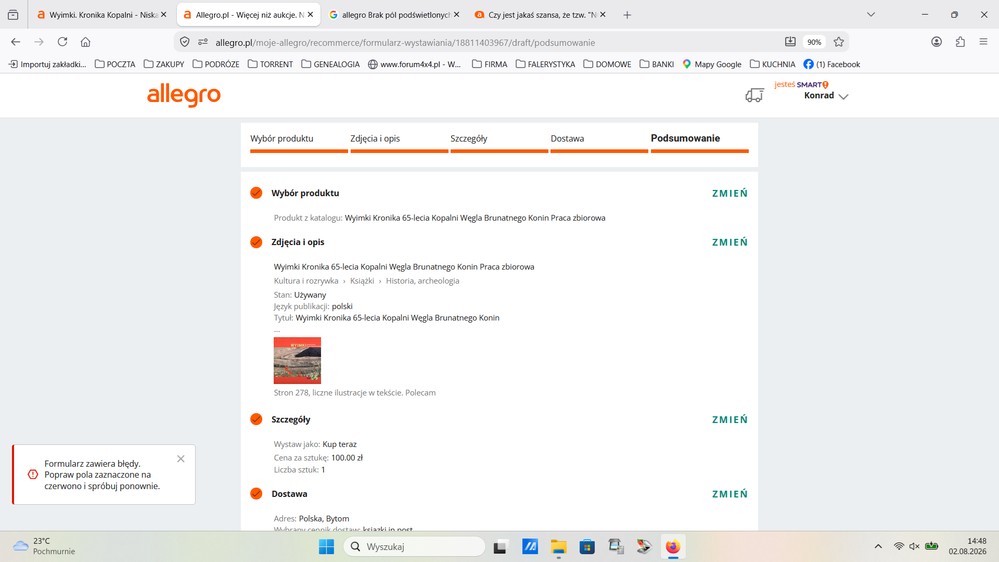Open TORRENT bookmarks folder
Image resolution: width=999 pixels, height=562 pixels.
coord(270,64)
